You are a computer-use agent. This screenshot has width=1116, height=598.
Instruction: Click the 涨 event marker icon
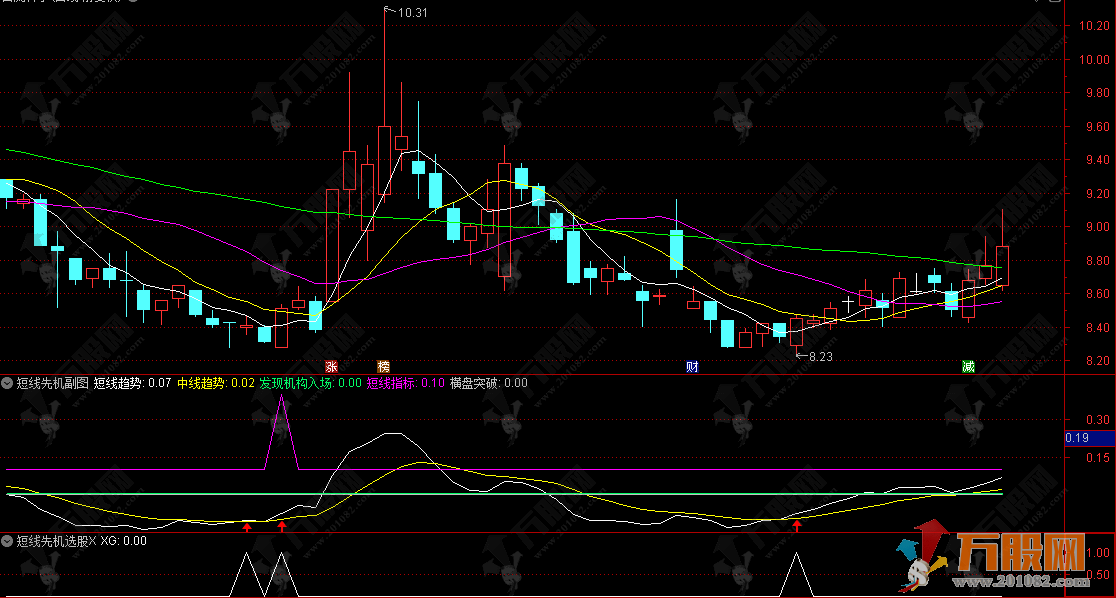click(x=331, y=366)
